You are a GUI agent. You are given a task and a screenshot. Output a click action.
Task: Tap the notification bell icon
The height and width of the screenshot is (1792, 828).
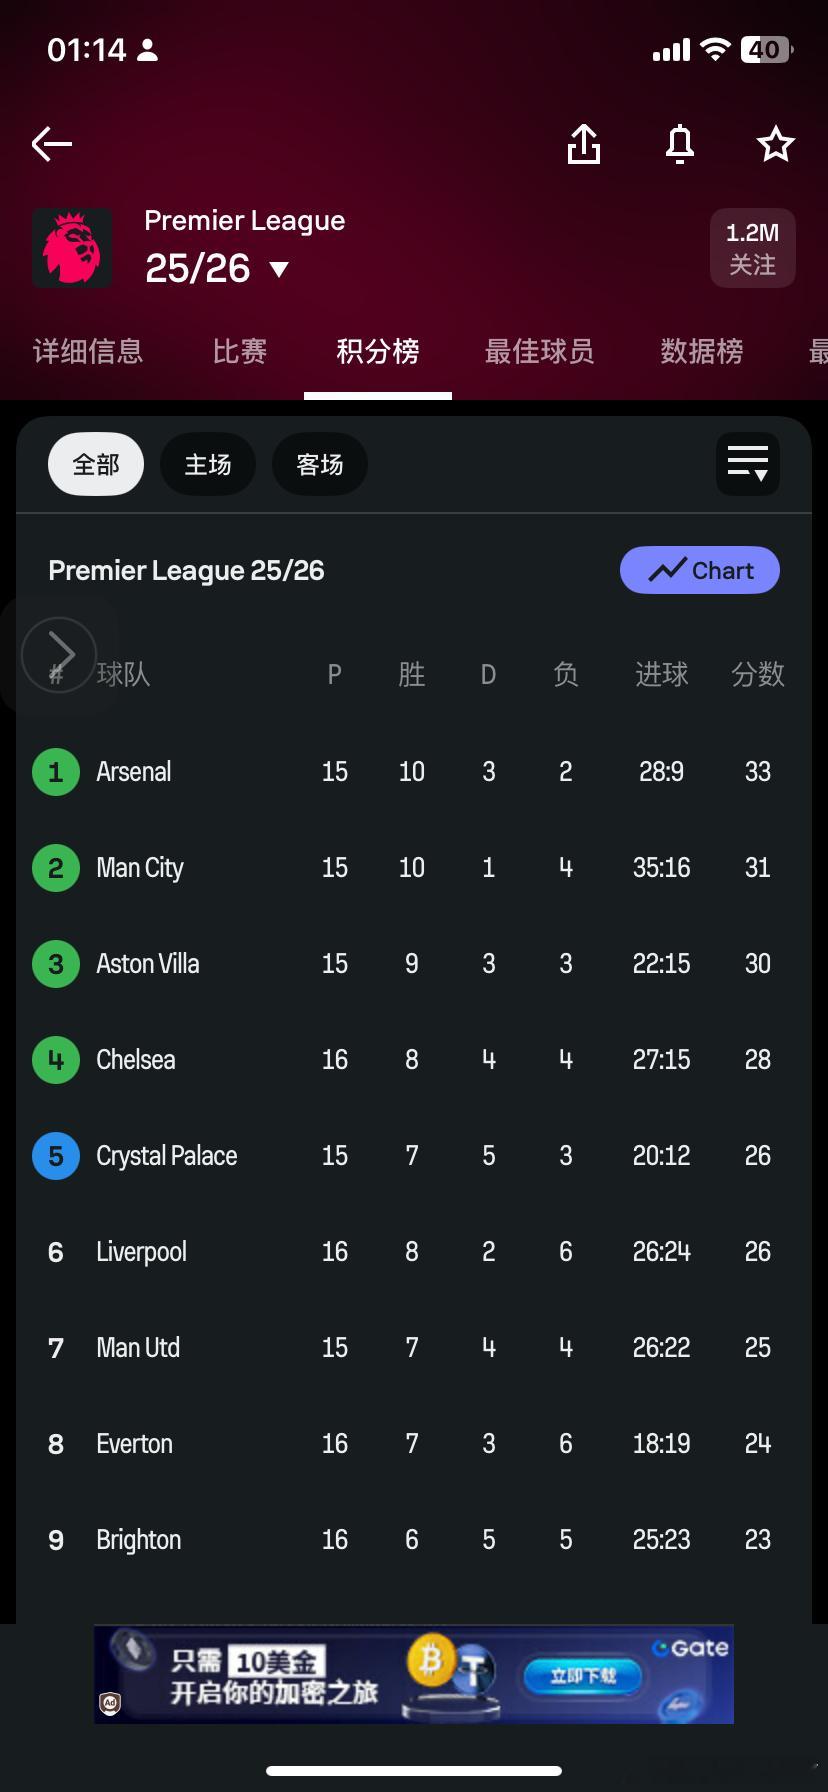(680, 144)
